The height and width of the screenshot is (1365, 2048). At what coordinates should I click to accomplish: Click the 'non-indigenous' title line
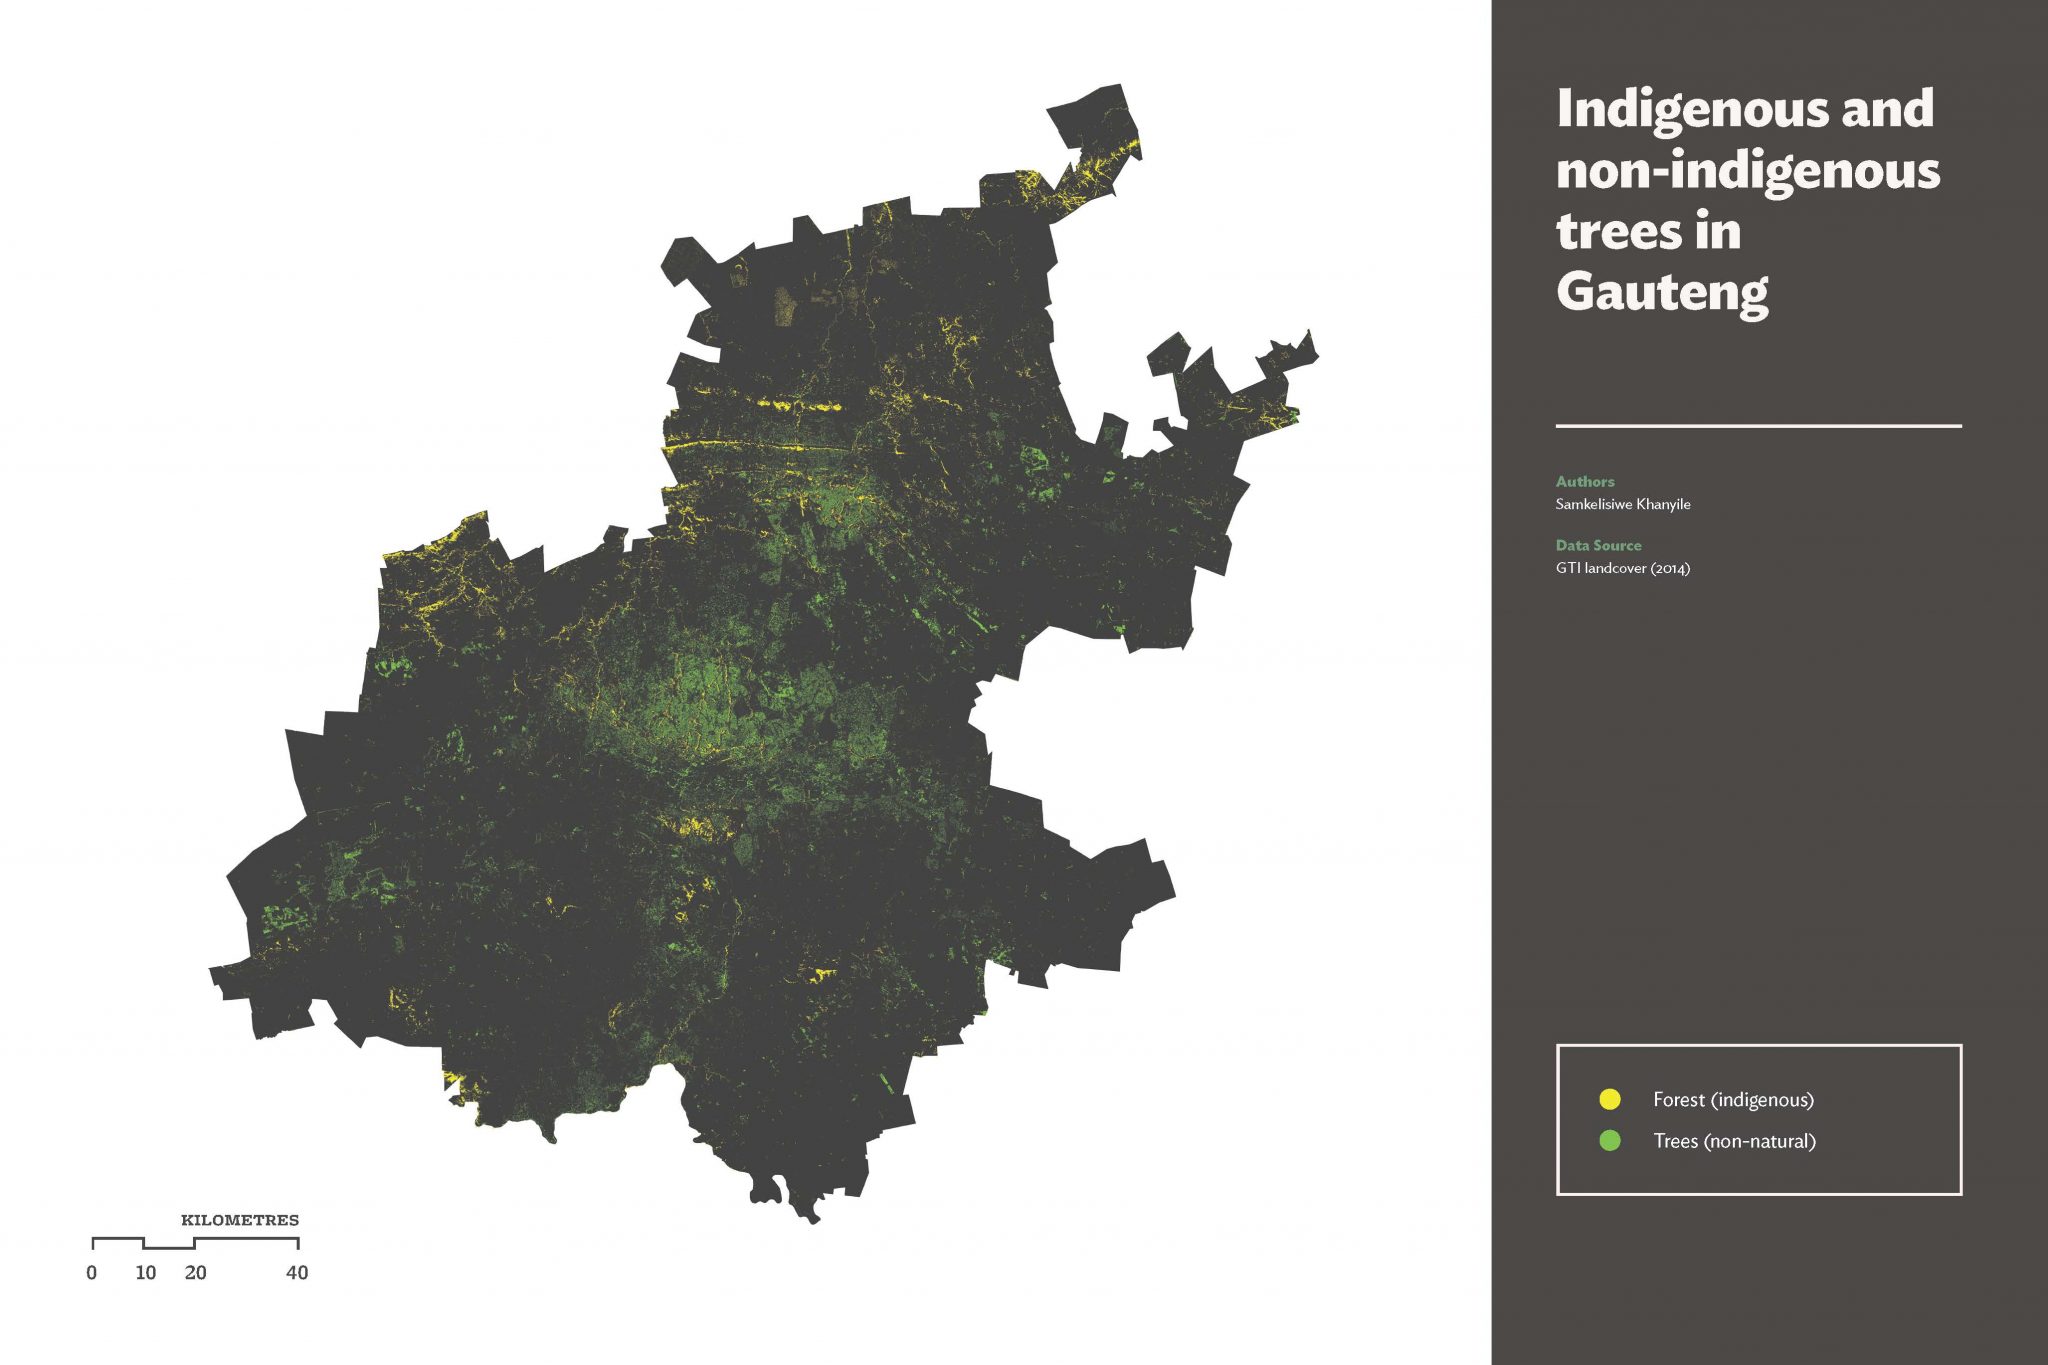pos(1748,171)
